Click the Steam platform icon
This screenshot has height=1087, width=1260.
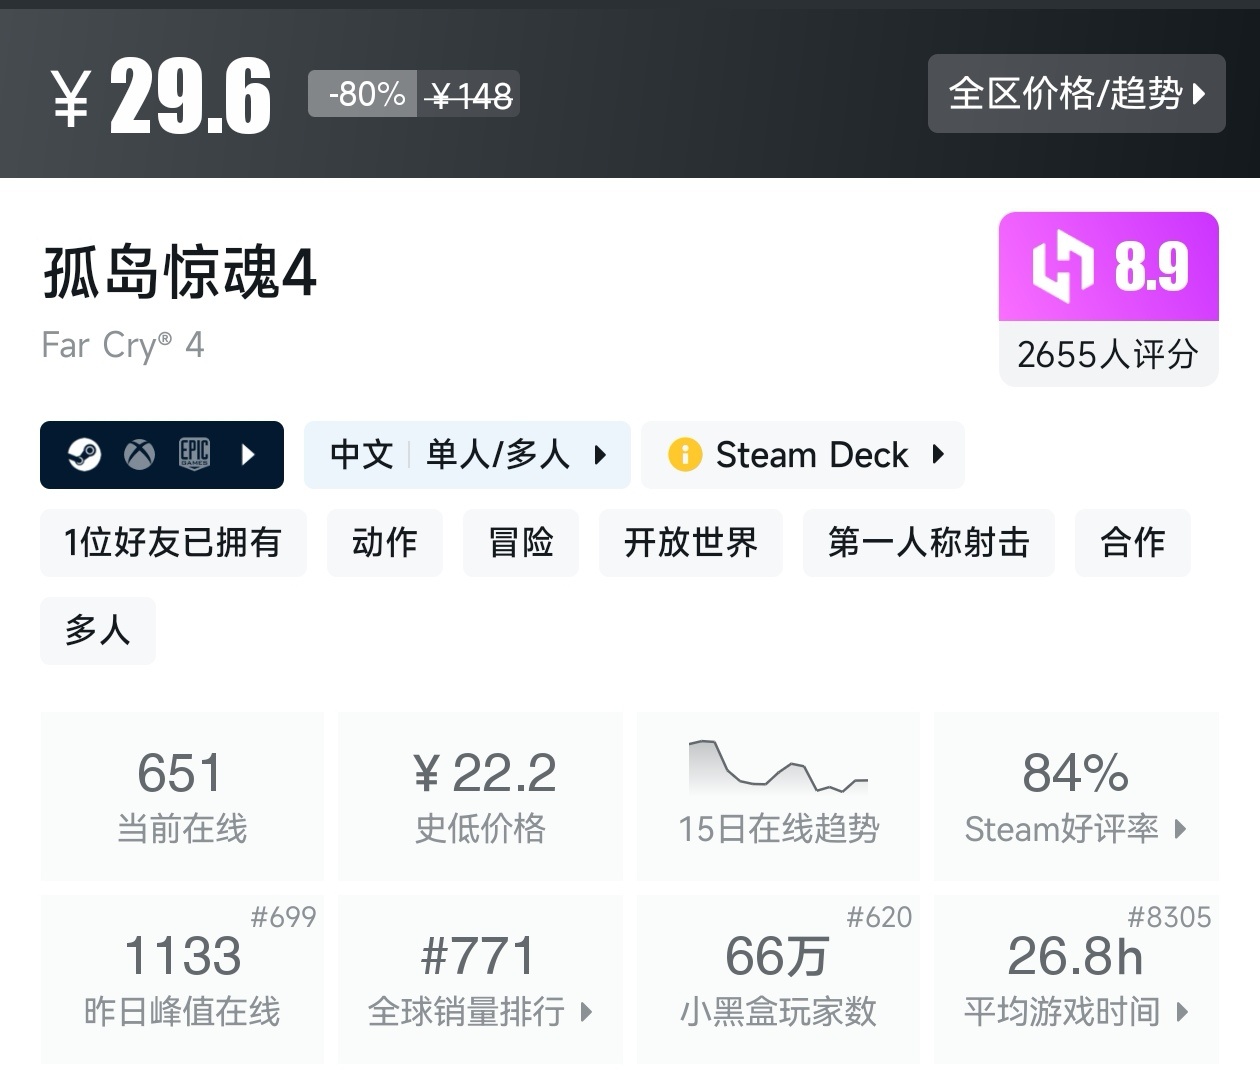pos(84,455)
